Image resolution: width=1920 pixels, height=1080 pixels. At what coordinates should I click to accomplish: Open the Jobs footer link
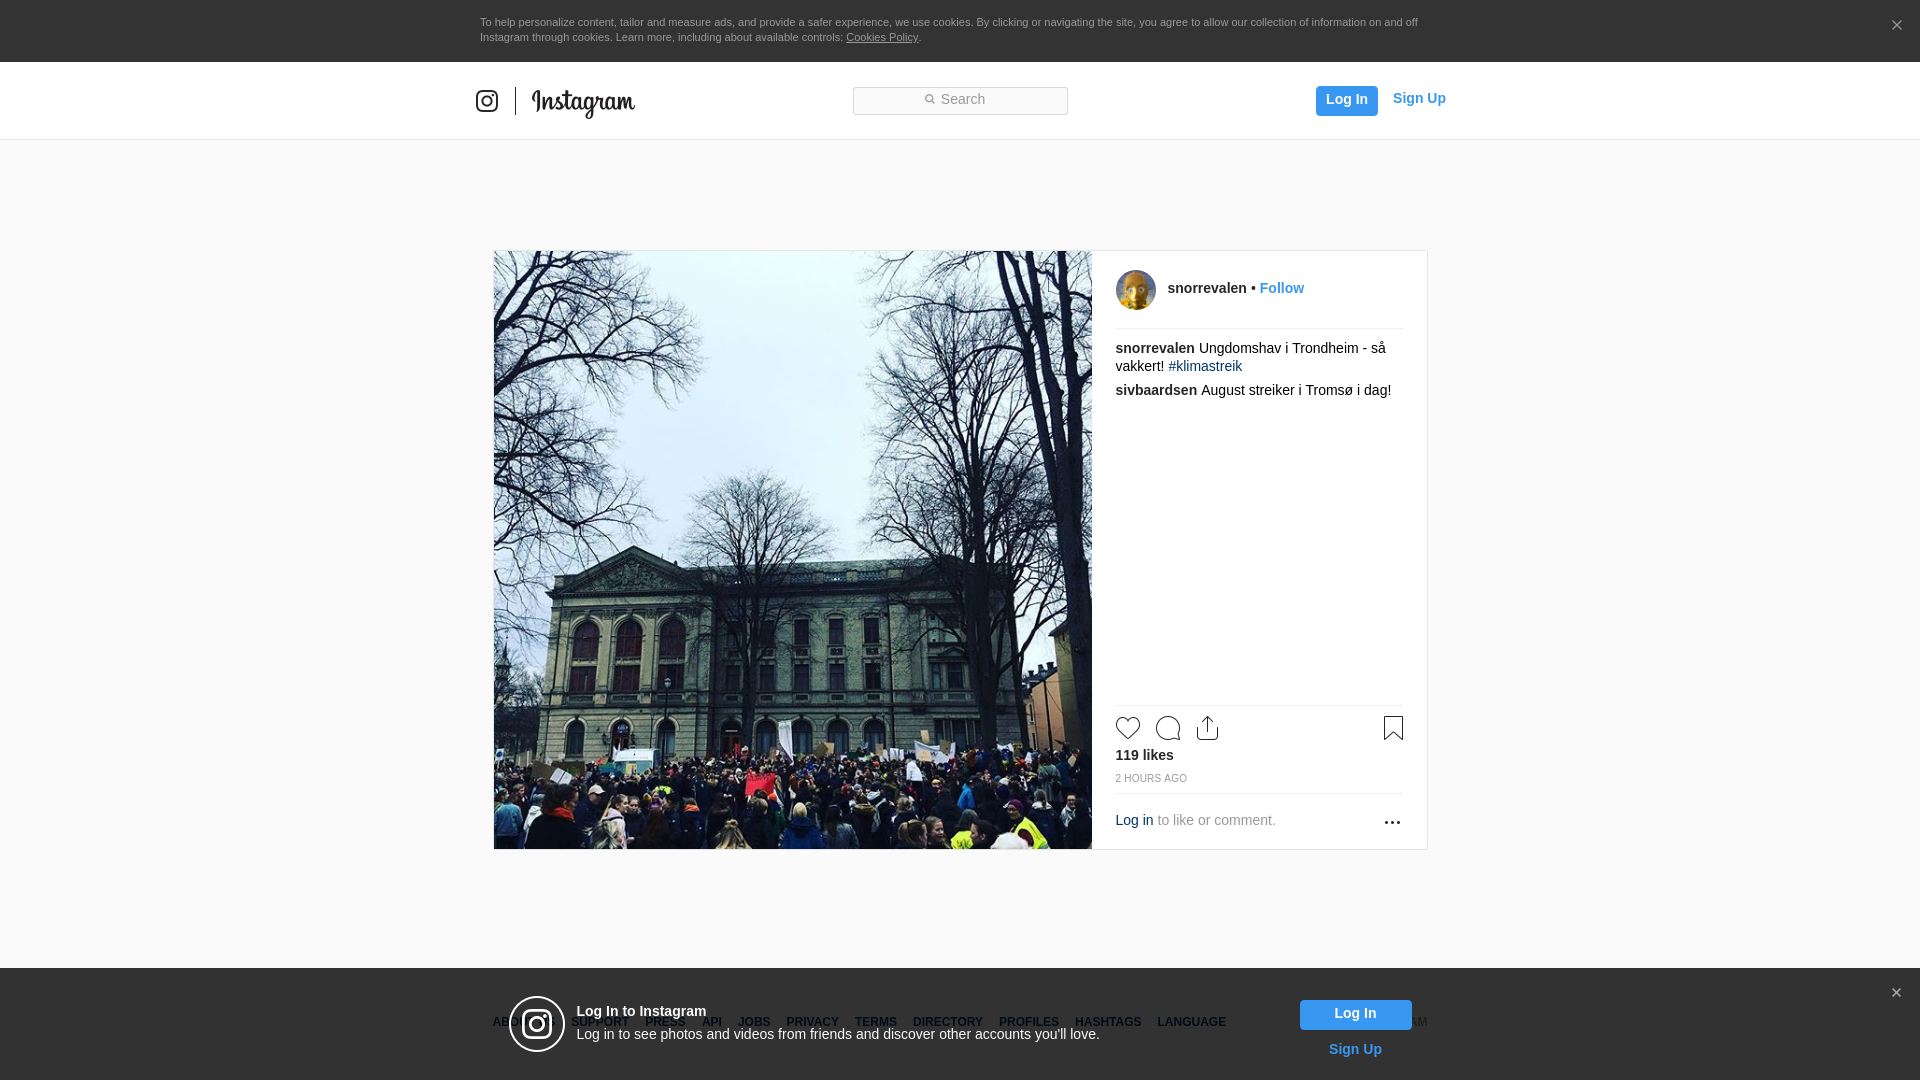coord(754,1022)
